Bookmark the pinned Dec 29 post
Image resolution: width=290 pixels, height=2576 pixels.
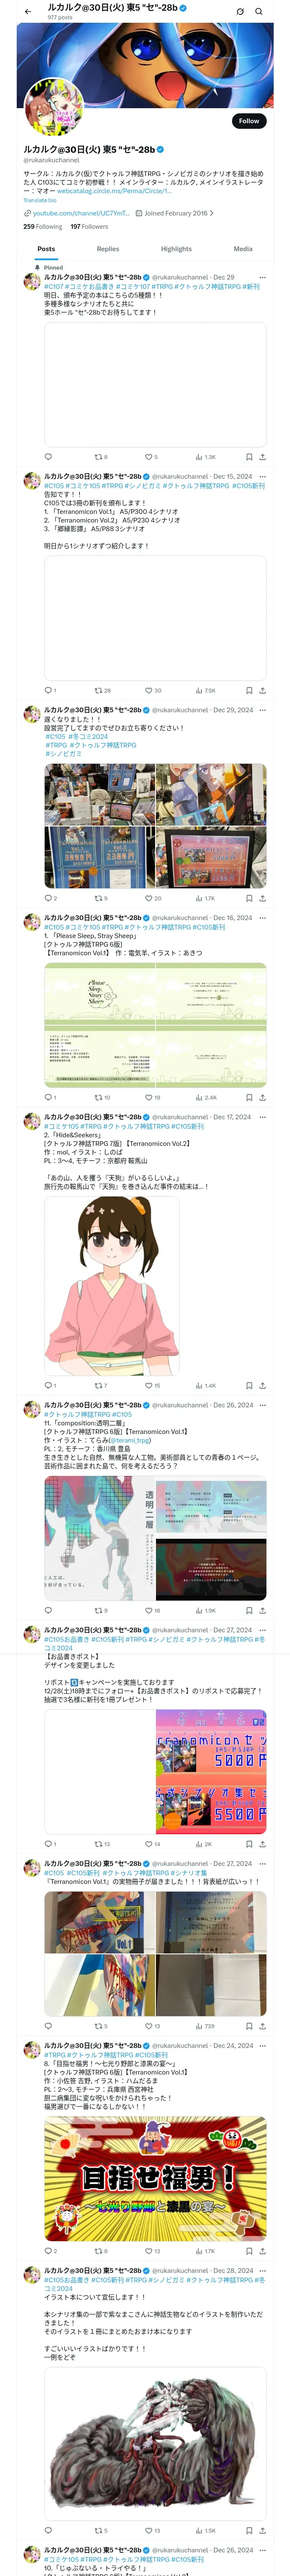coord(249,457)
